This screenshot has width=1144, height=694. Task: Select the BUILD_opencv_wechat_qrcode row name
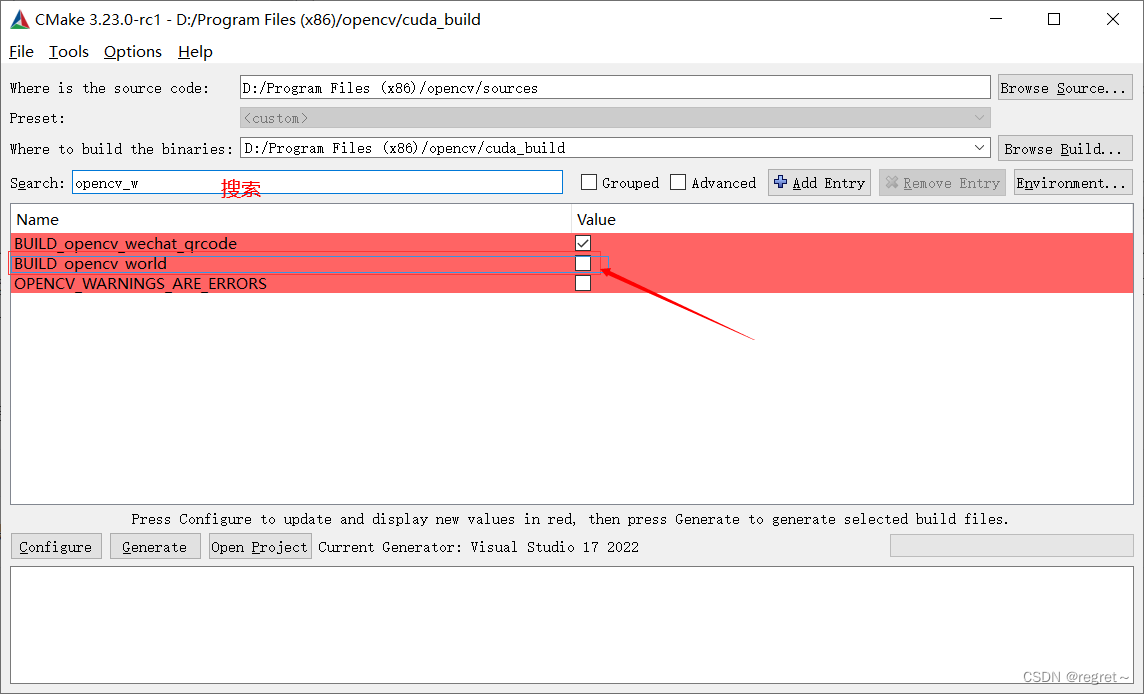point(125,243)
